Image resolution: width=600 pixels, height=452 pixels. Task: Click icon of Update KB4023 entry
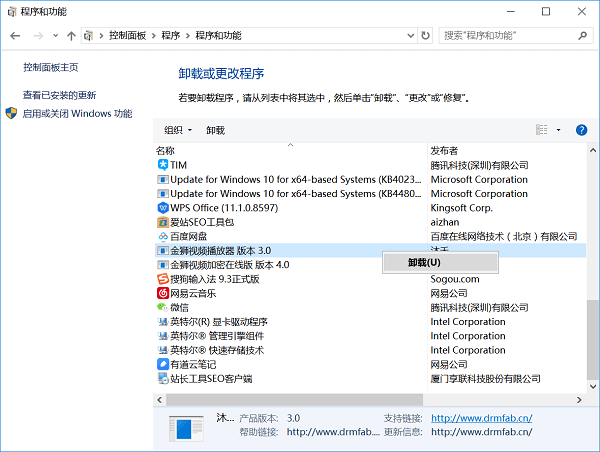tap(163, 179)
